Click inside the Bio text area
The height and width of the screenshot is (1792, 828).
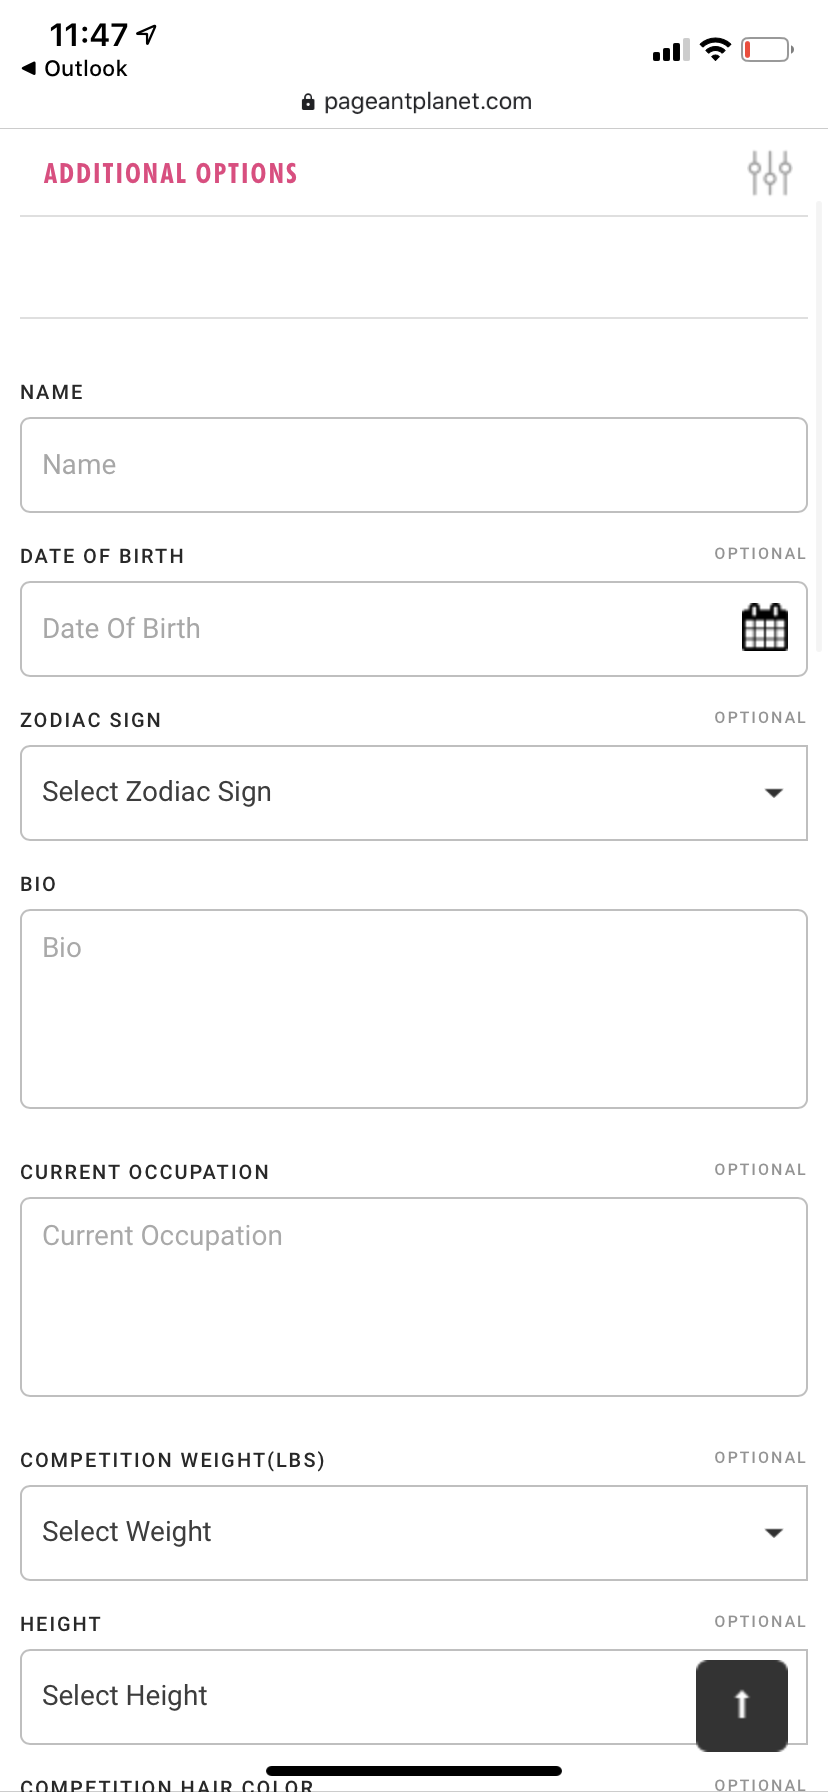[413, 1008]
